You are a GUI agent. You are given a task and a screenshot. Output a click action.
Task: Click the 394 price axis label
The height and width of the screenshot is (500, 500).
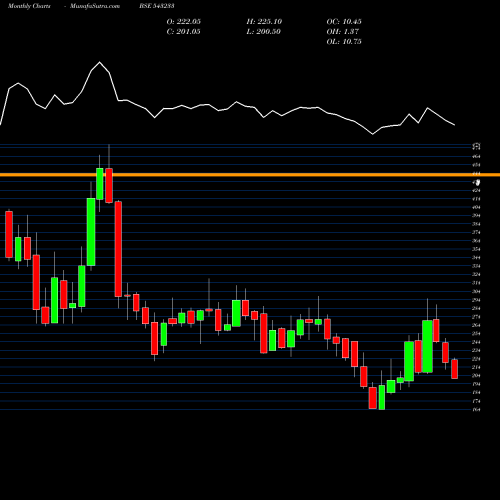pos(477,216)
